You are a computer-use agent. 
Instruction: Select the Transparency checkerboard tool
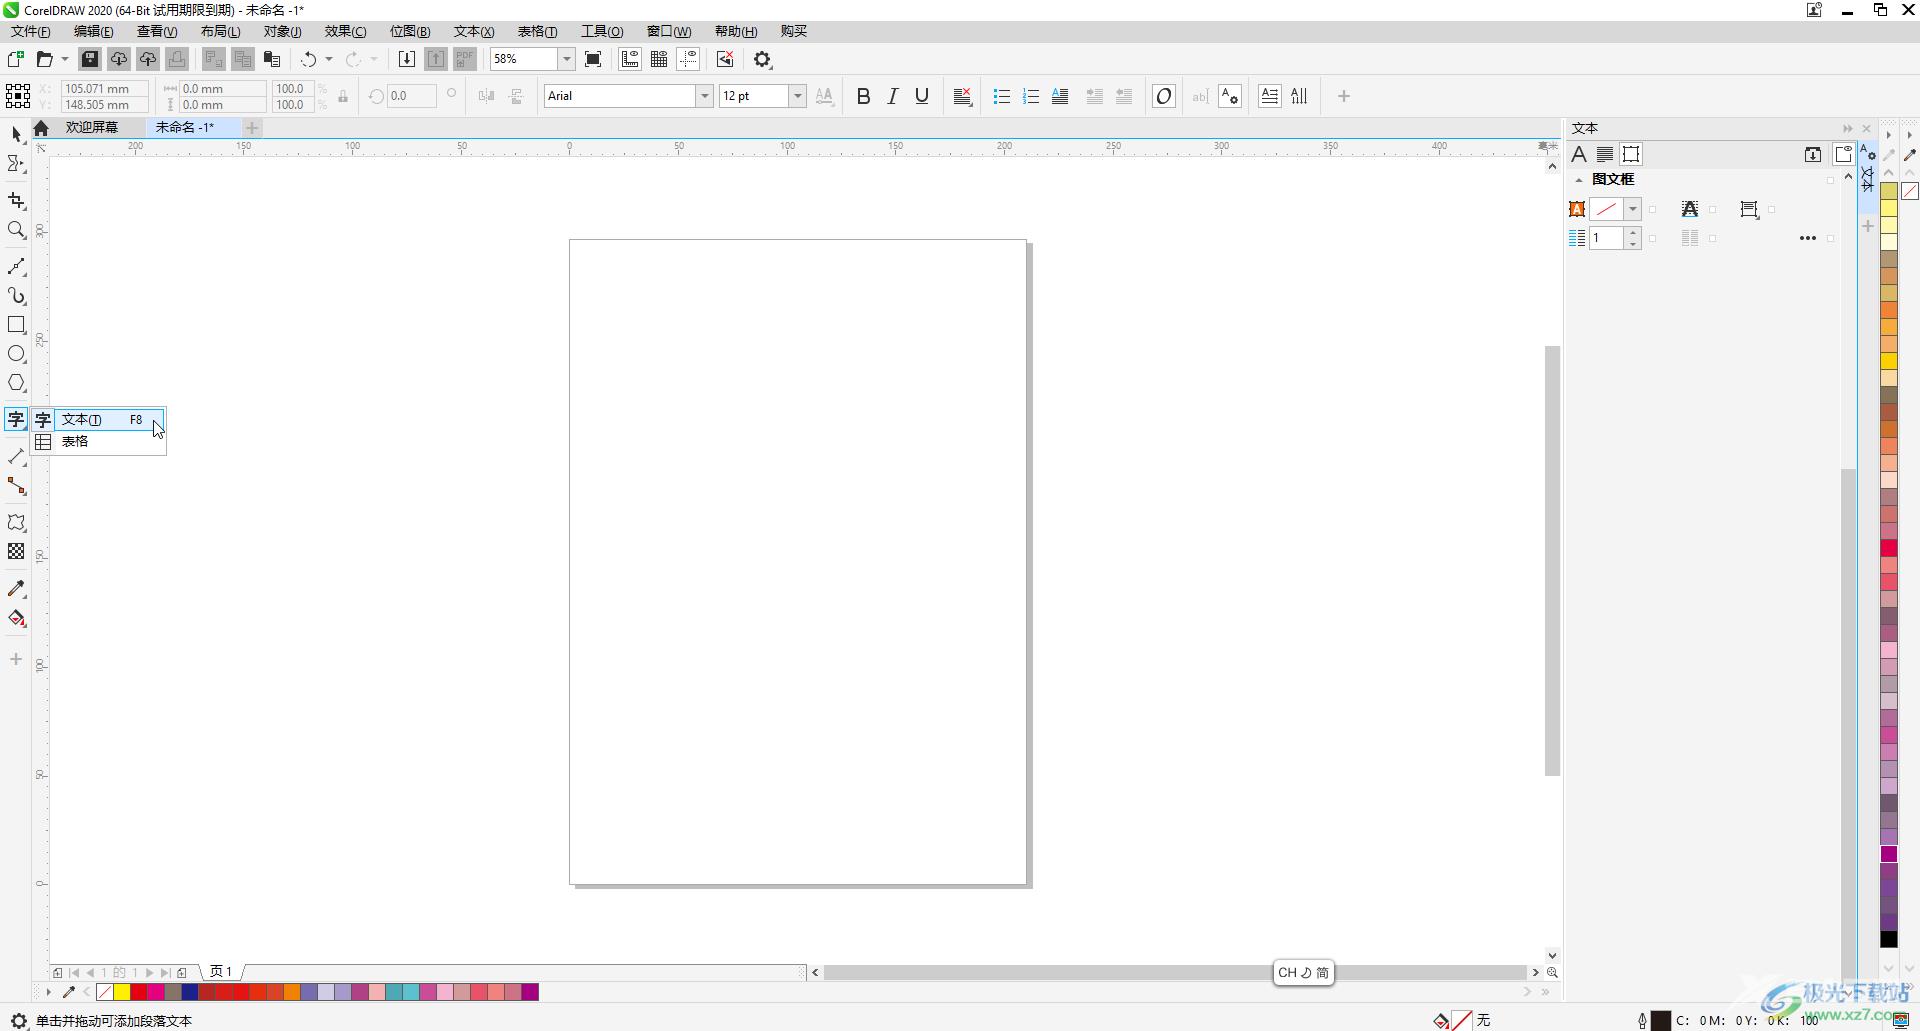tap(16, 552)
